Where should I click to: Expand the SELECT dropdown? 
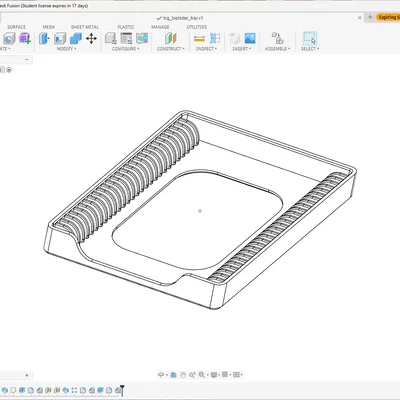[x=310, y=49]
